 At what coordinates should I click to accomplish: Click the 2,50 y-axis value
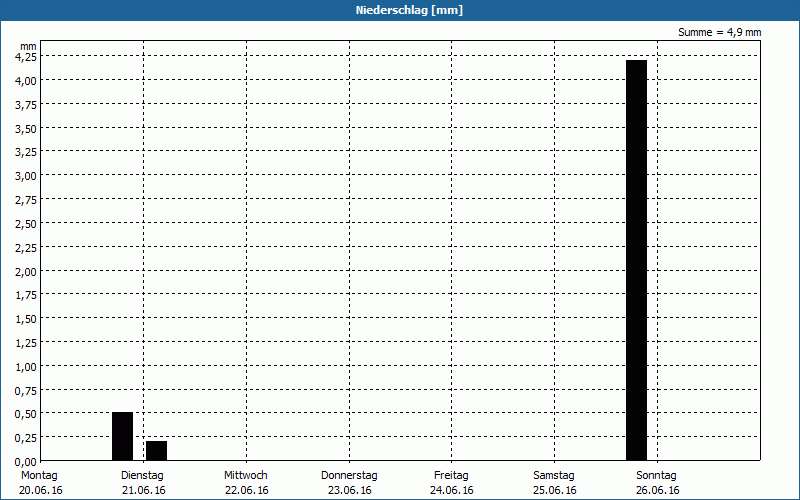click(26, 223)
